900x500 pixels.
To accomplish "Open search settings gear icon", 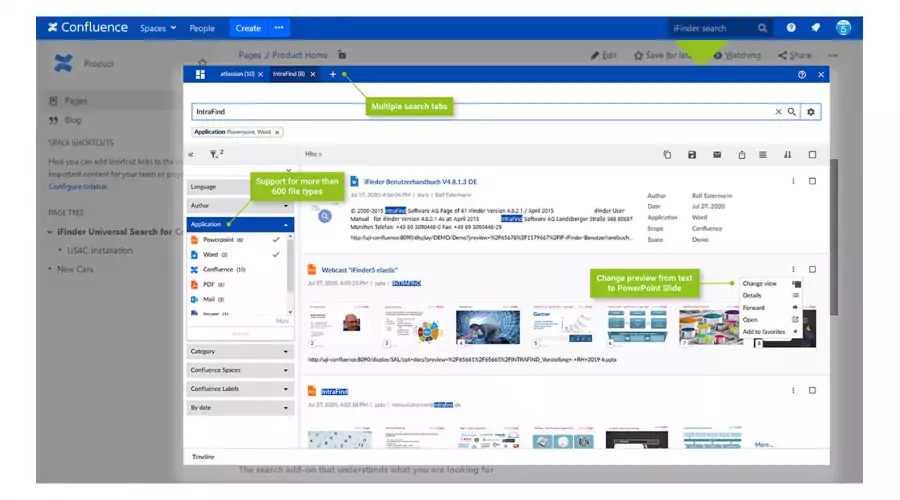I will click(x=810, y=112).
